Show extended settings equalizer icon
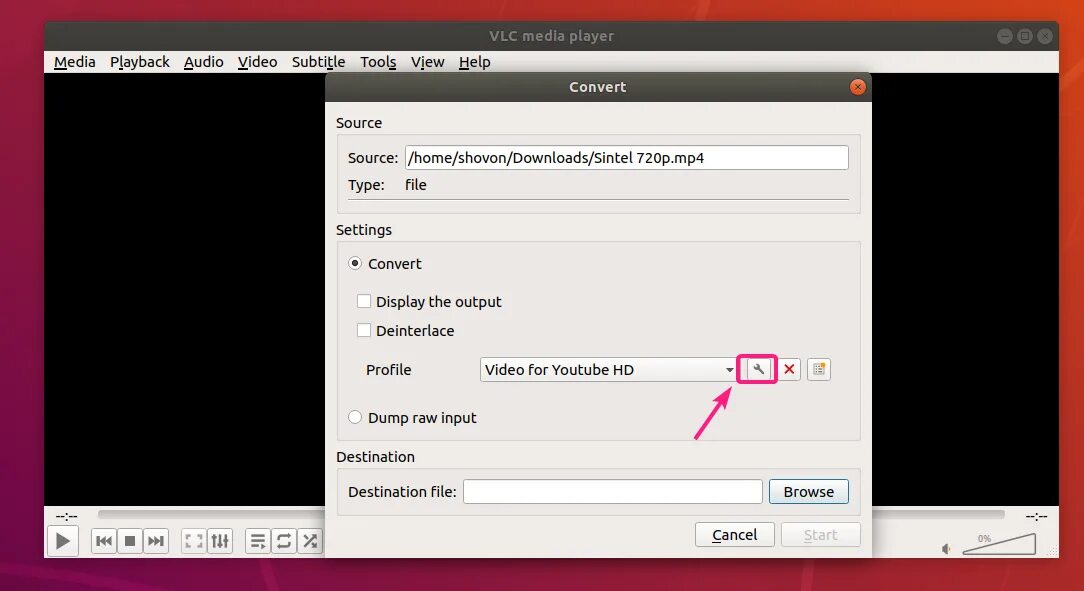The height and width of the screenshot is (591, 1084). click(x=220, y=541)
